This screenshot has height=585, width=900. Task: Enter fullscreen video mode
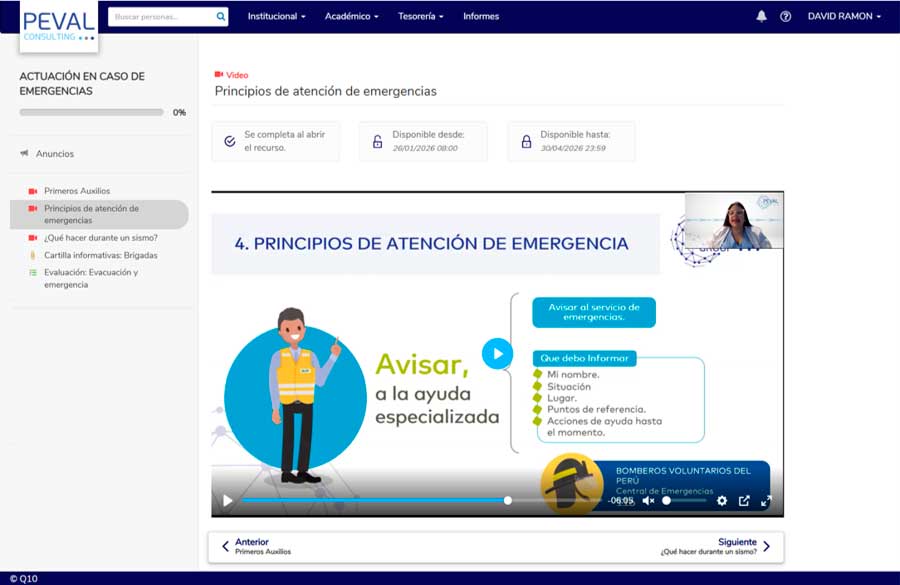tap(766, 501)
